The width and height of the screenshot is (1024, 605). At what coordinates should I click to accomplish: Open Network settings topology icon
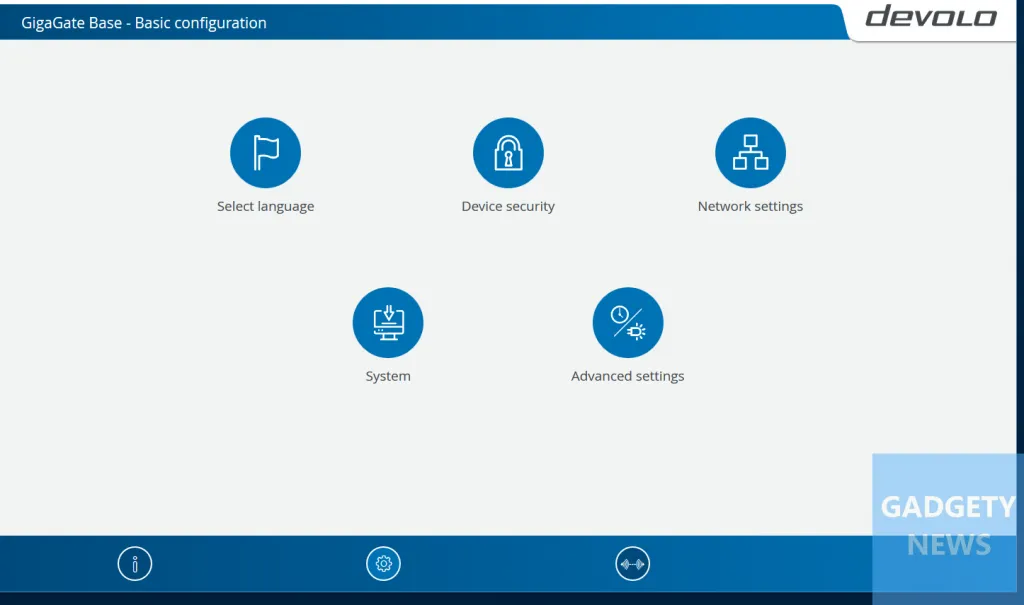click(750, 153)
